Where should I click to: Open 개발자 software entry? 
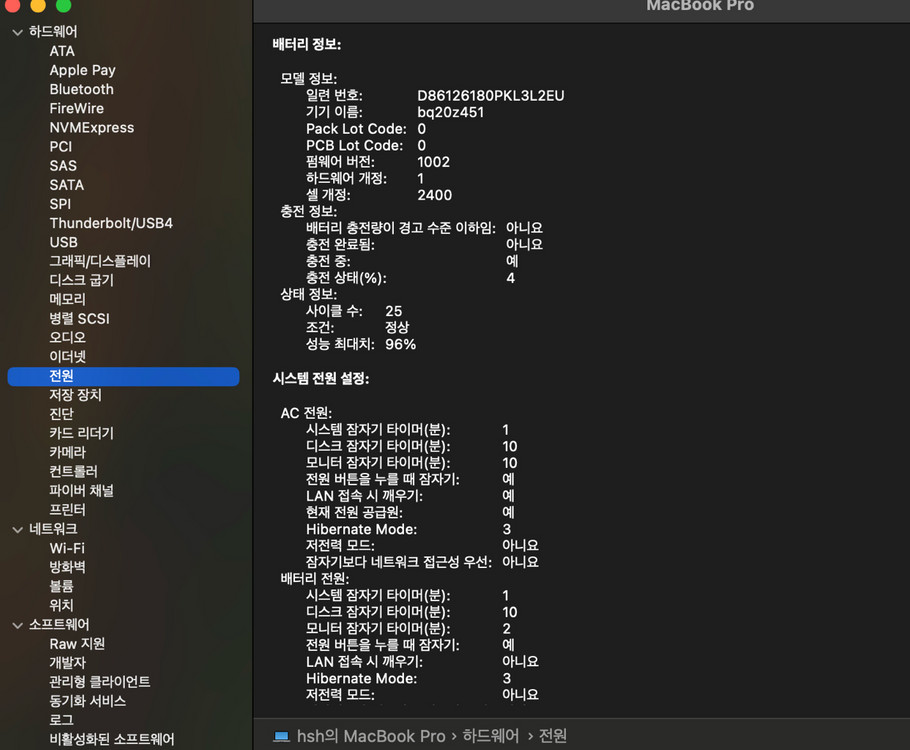pyautogui.click(x=67, y=662)
